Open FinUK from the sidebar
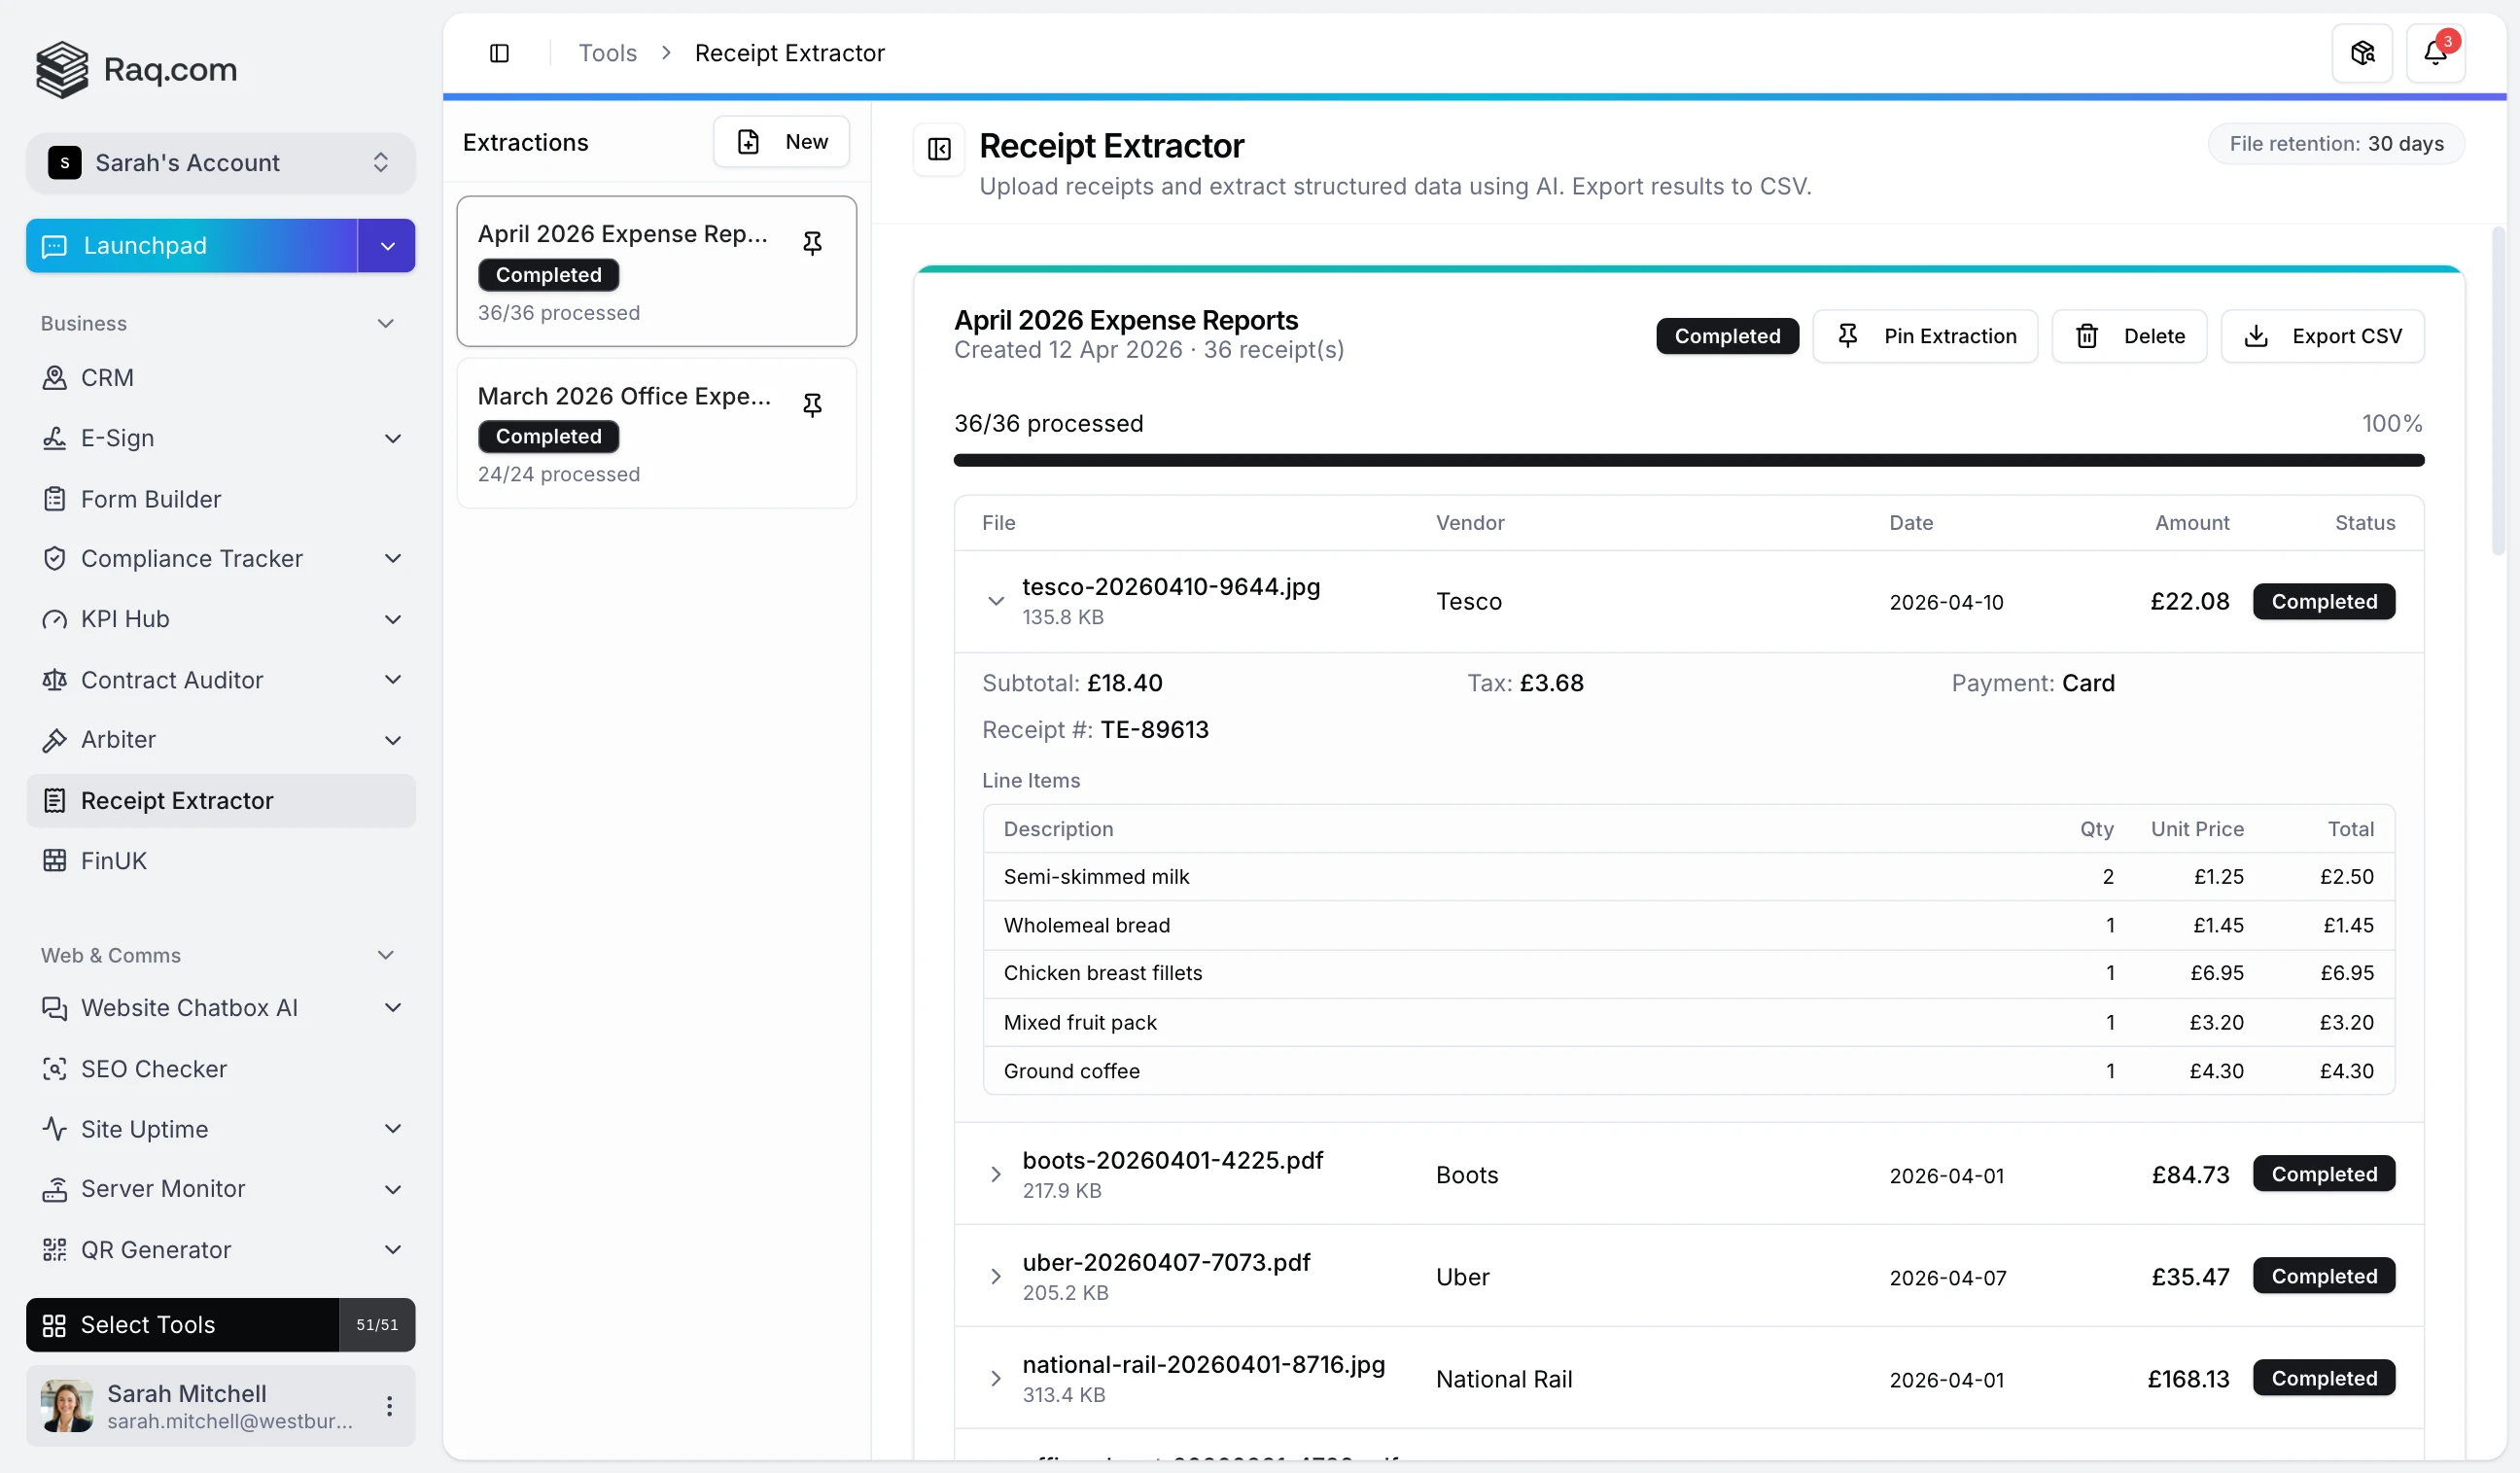 pos(113,860)
